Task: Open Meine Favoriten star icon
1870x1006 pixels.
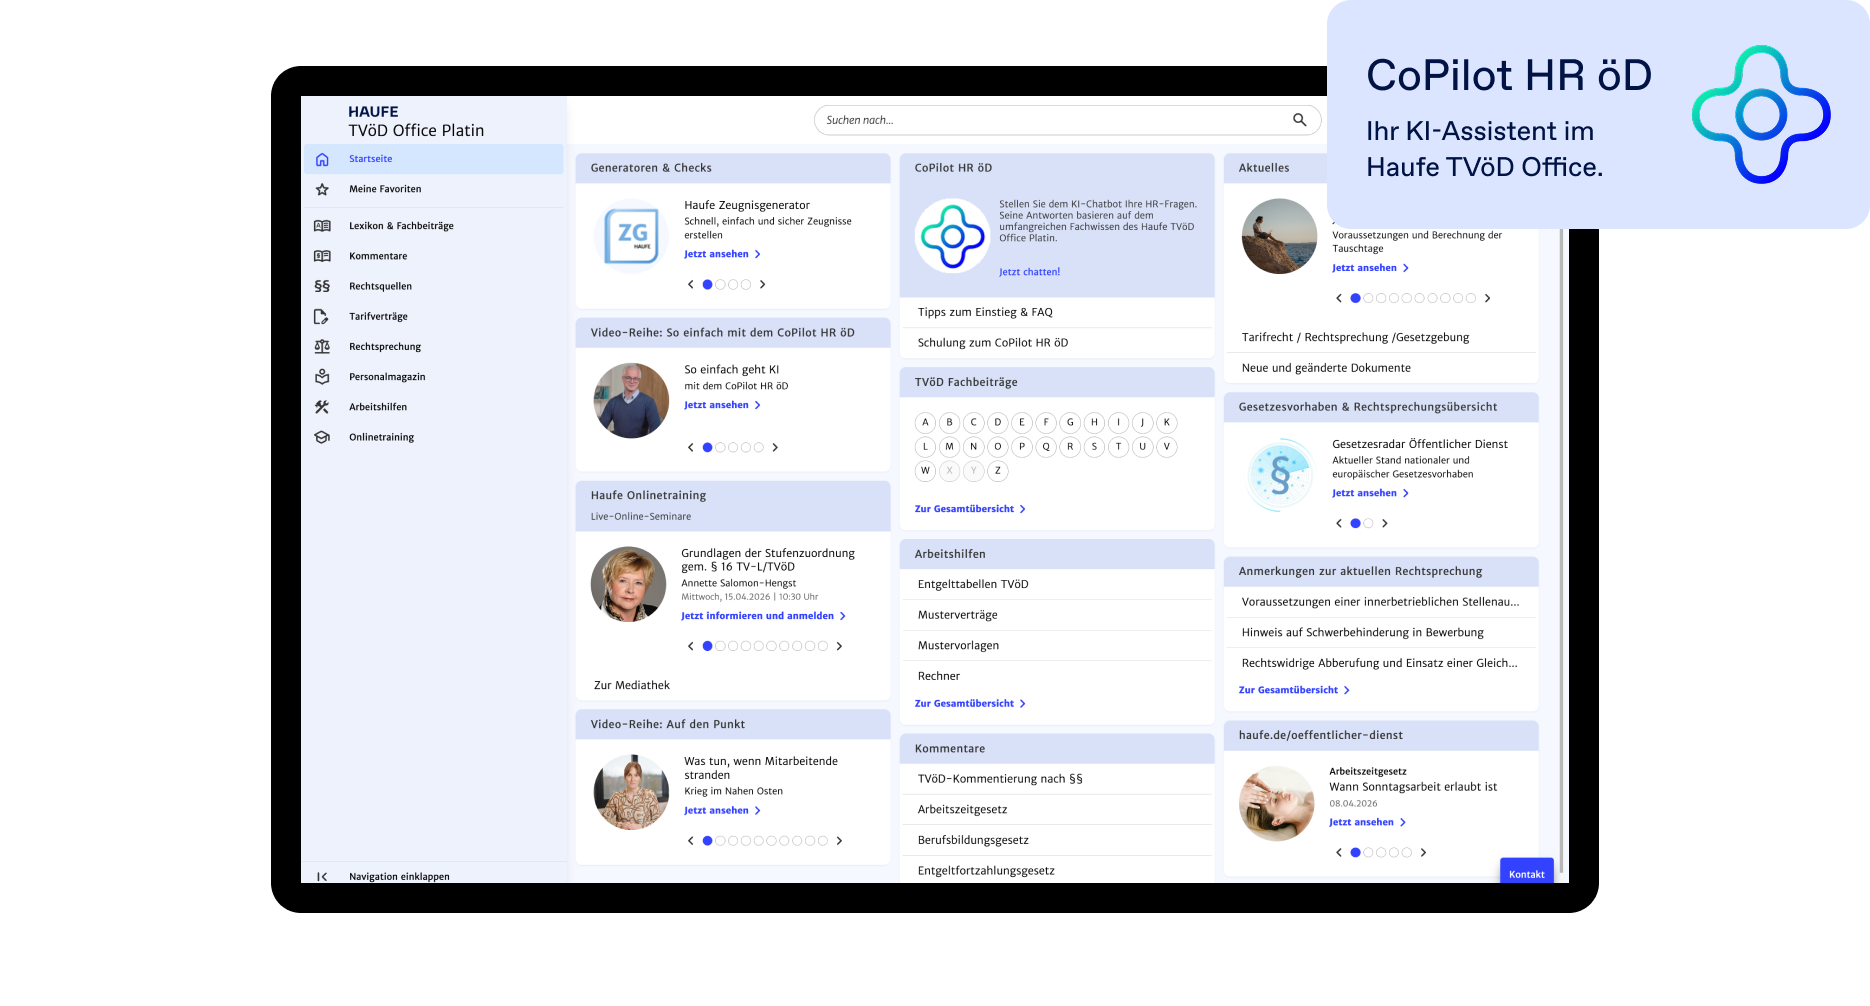Action: (322, 189)
